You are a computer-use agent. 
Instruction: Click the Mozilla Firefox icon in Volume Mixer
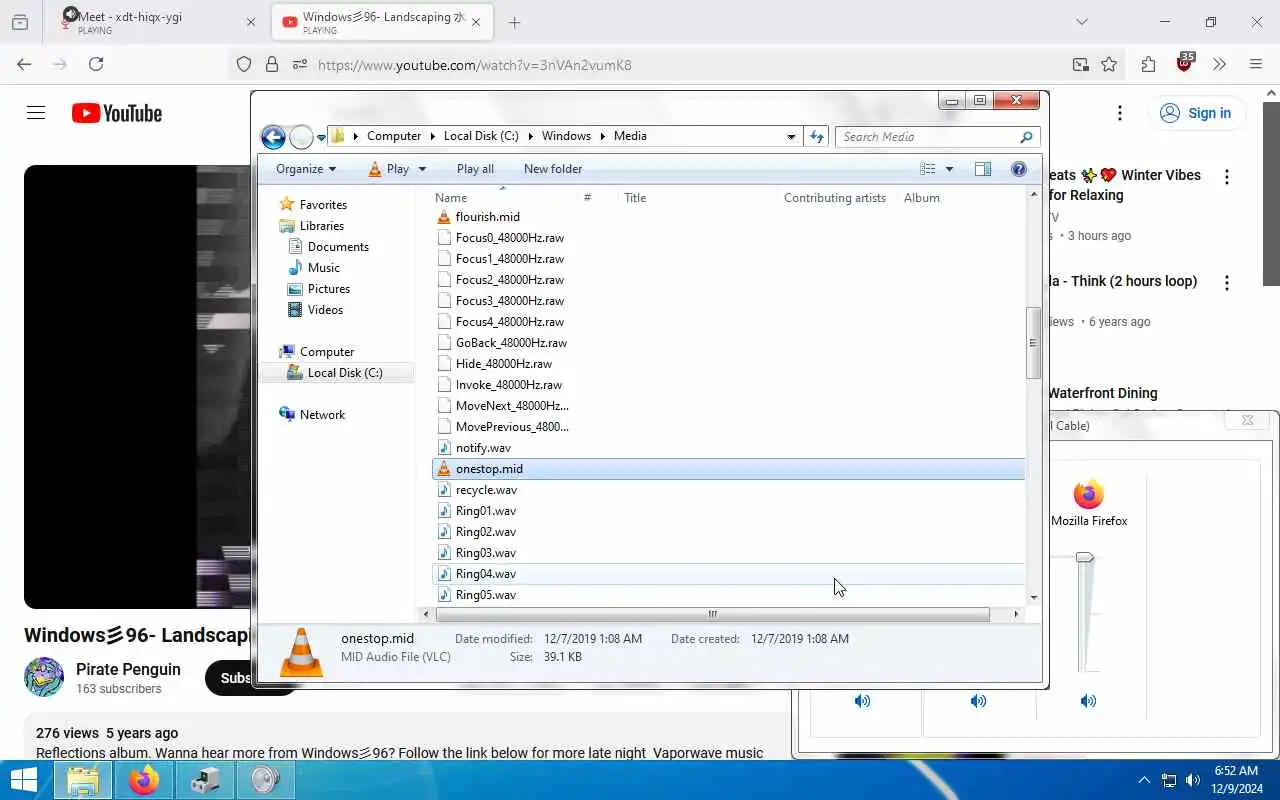[x=1088, y=494]
